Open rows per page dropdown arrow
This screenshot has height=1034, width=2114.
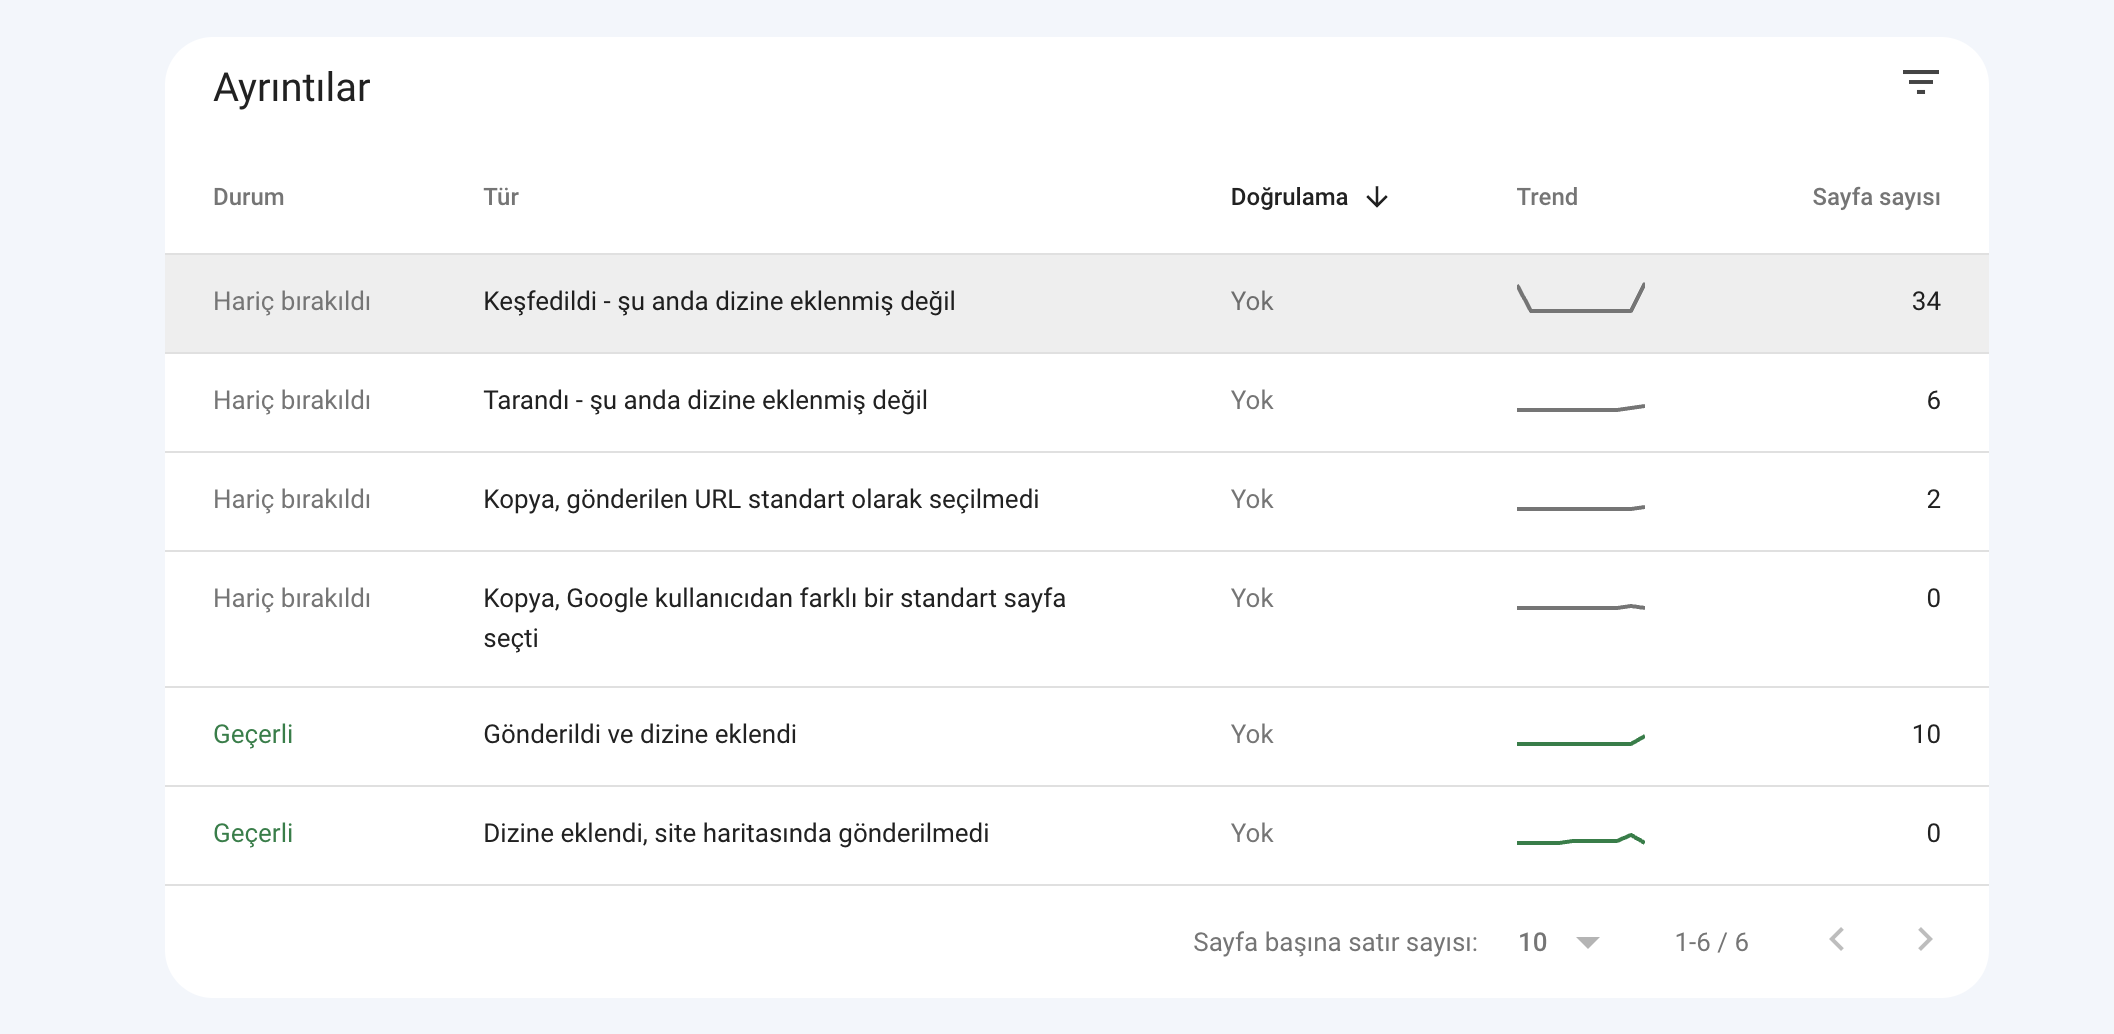[x=1587, y=942]
